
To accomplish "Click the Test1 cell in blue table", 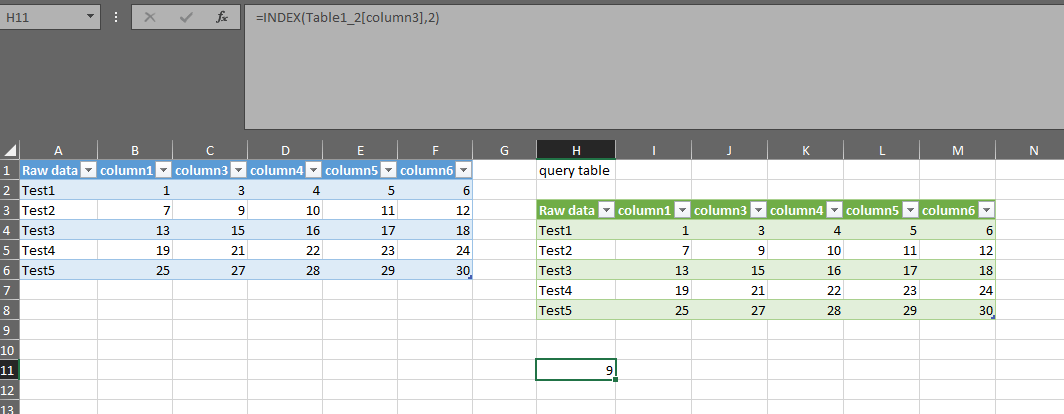I will coord(59,191).
